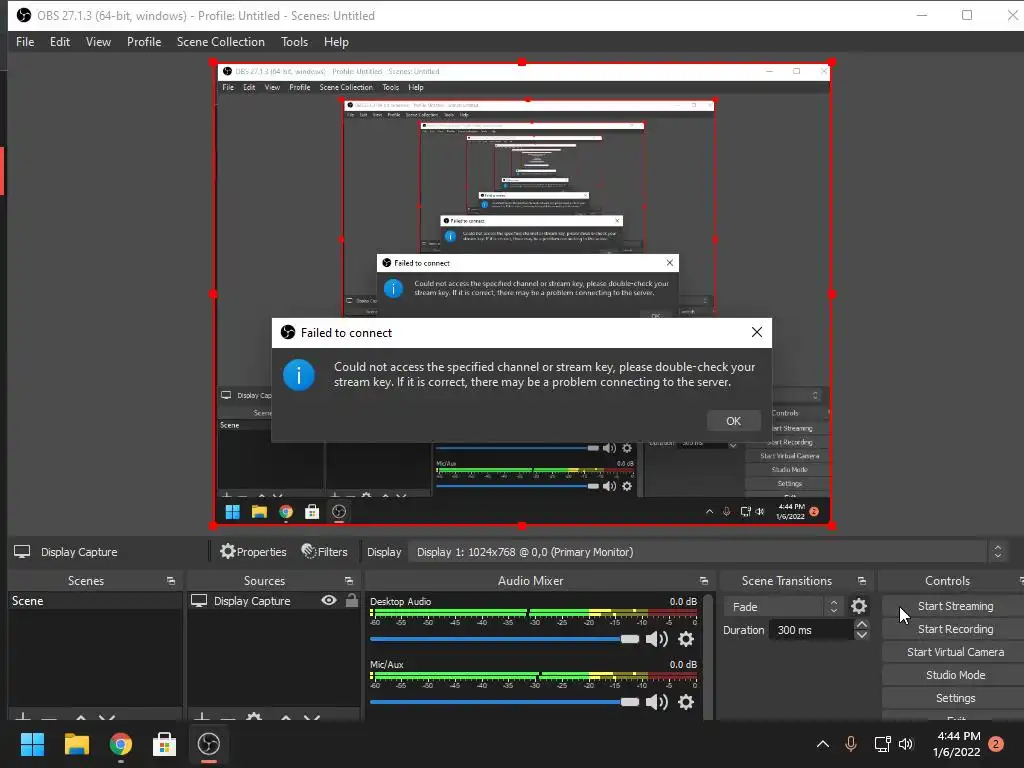Click the Duration 300 ms field
Image resolution: width=1024 pixels, height=768 pixels.
tap(812, 630)
